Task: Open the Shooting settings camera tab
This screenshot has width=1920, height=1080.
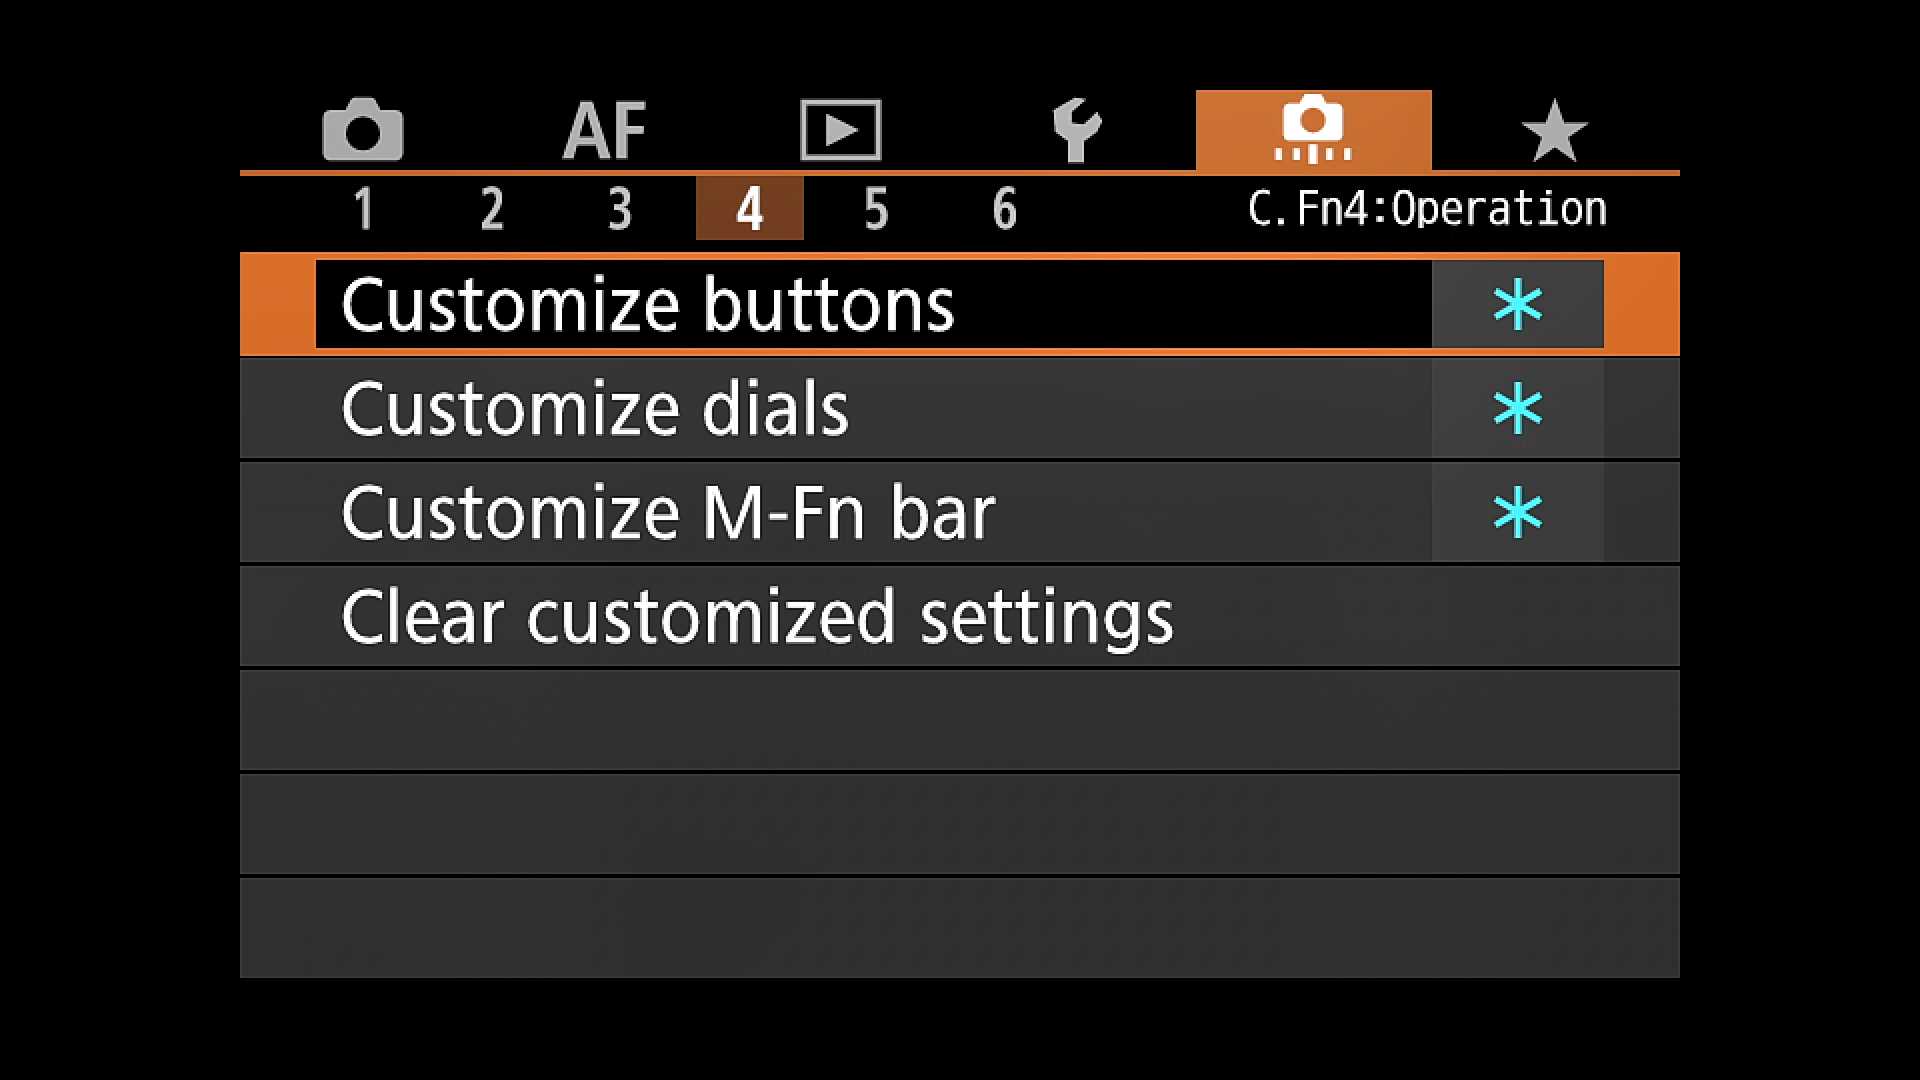Action: (x=362, y=130)
